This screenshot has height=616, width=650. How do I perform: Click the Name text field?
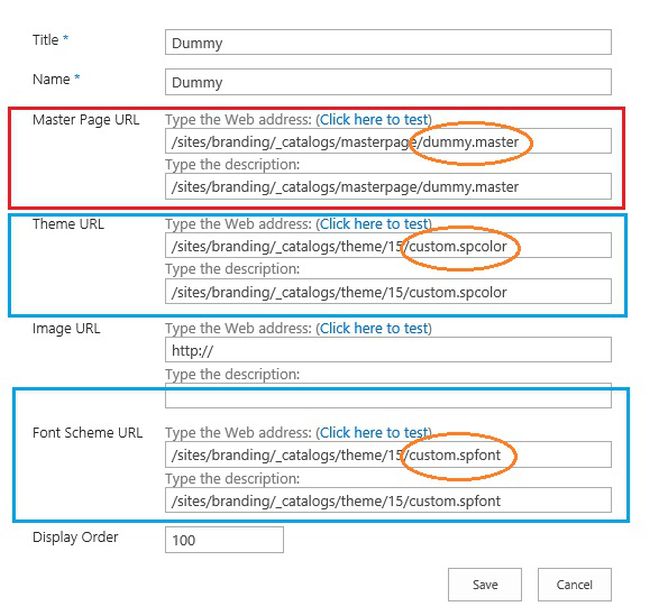pos(387,82)
